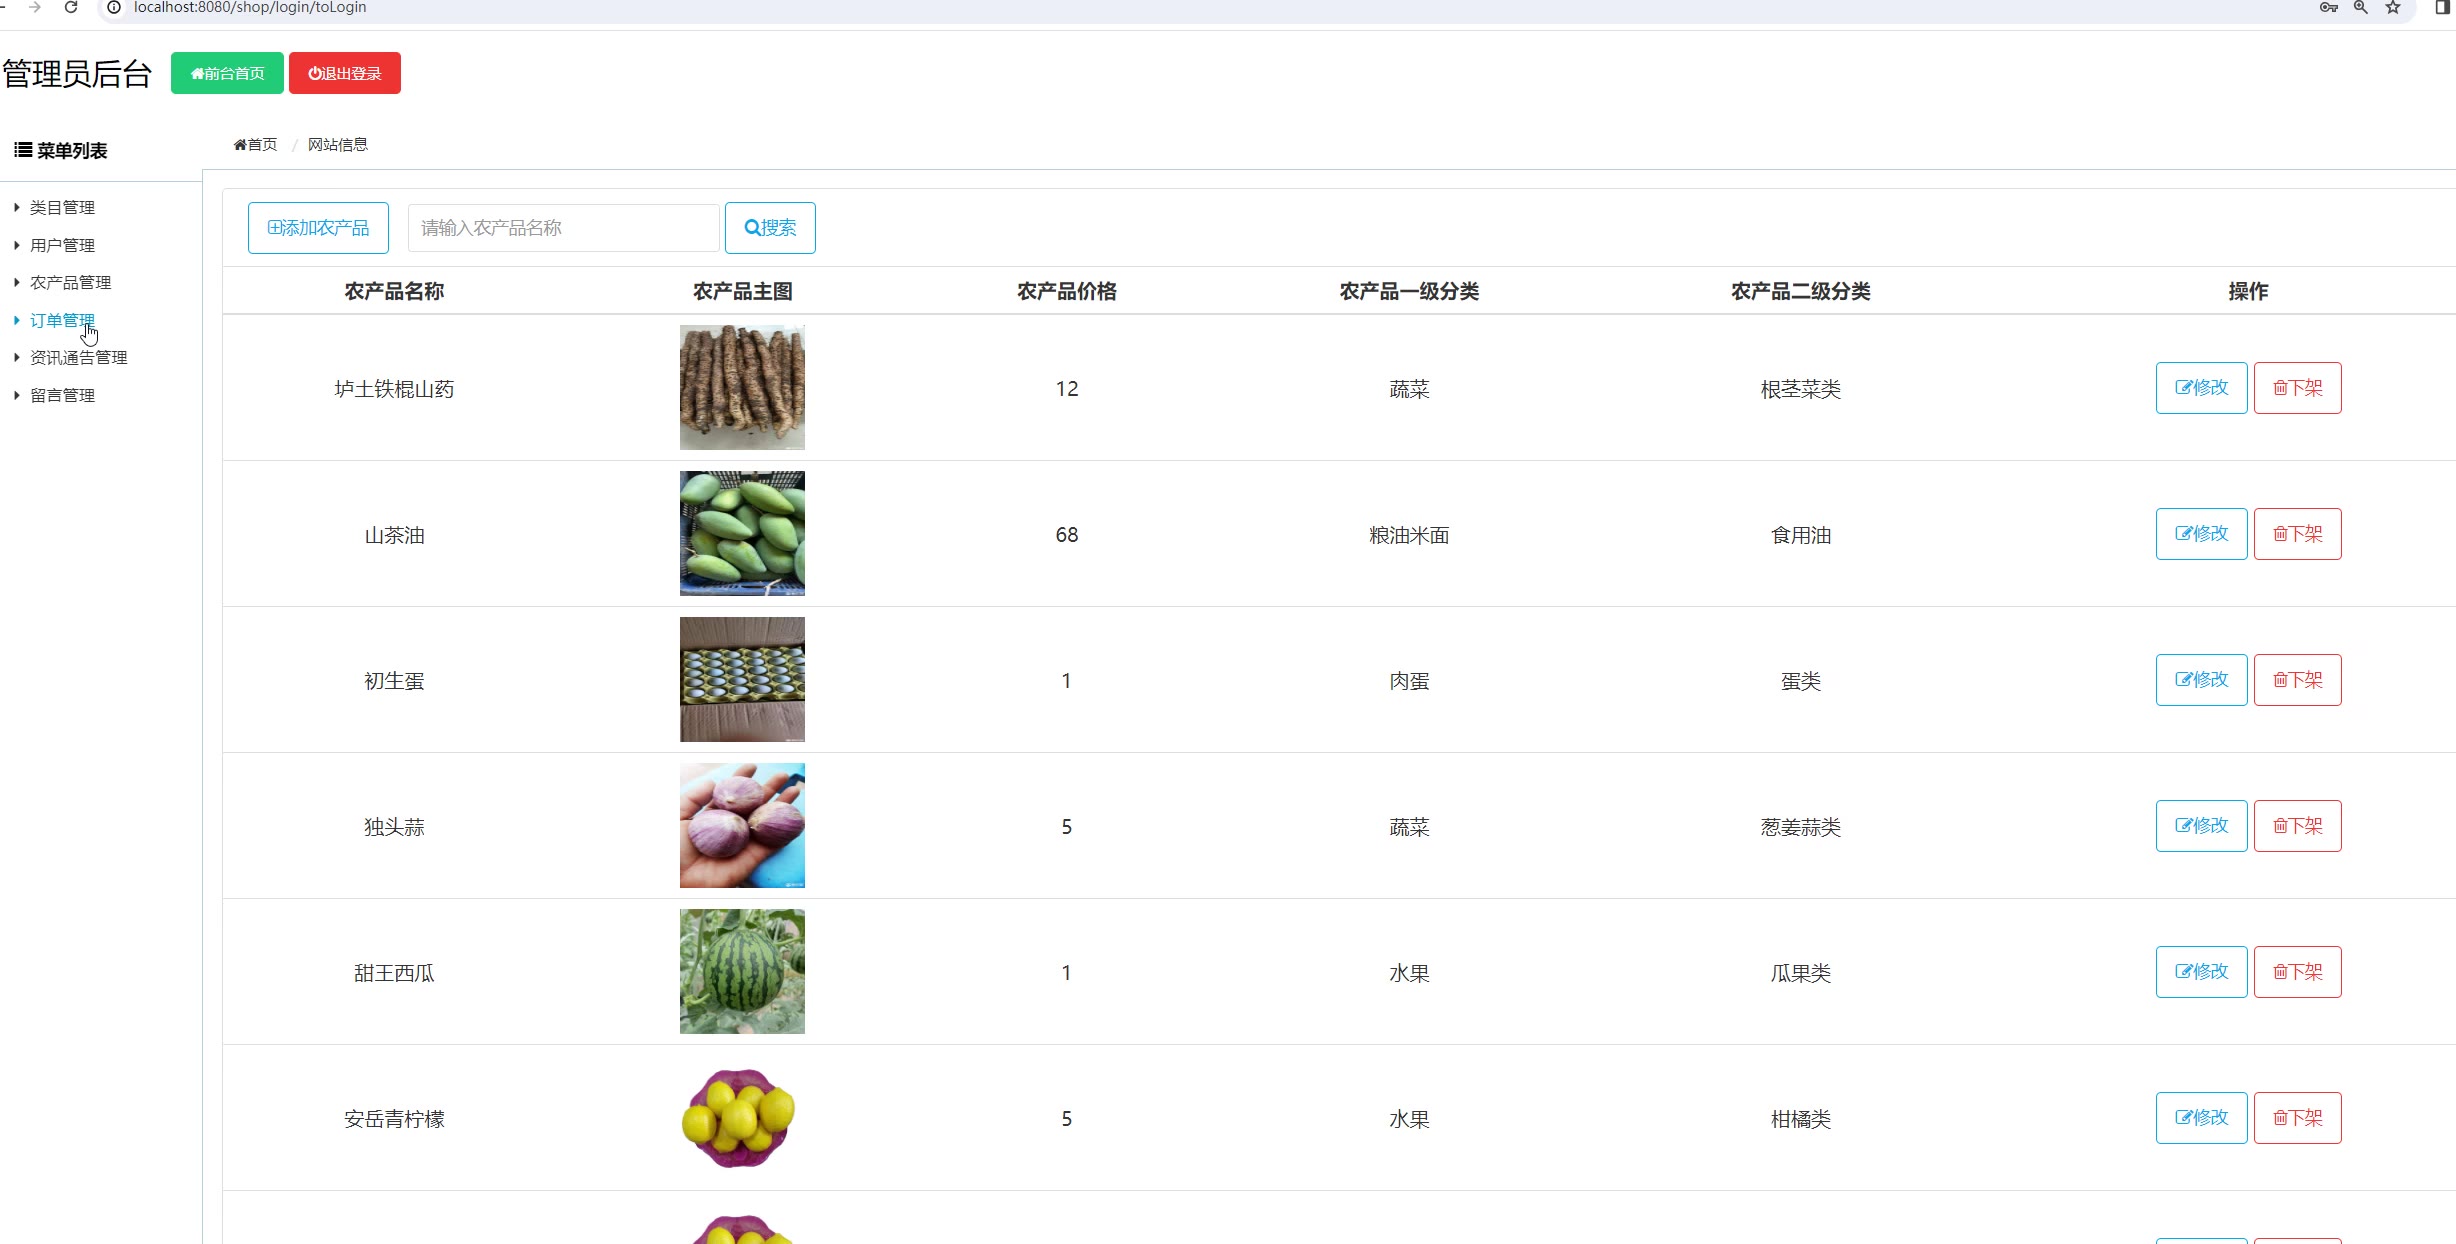Screen dimensions: 2456x1244
Task: Focus the 请输入农产品名称 search field
Action: (x=564, y=228)
